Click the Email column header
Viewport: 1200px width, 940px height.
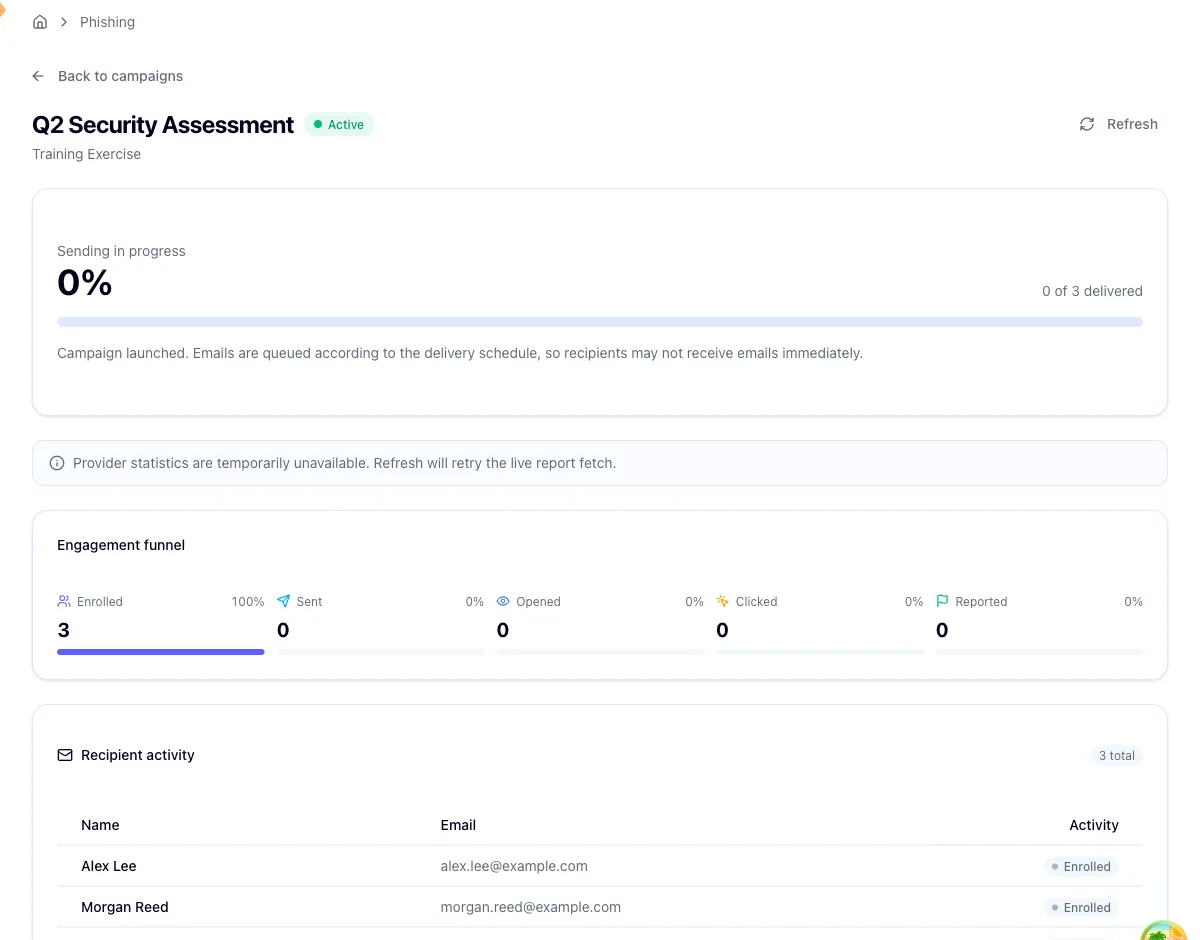458,825
